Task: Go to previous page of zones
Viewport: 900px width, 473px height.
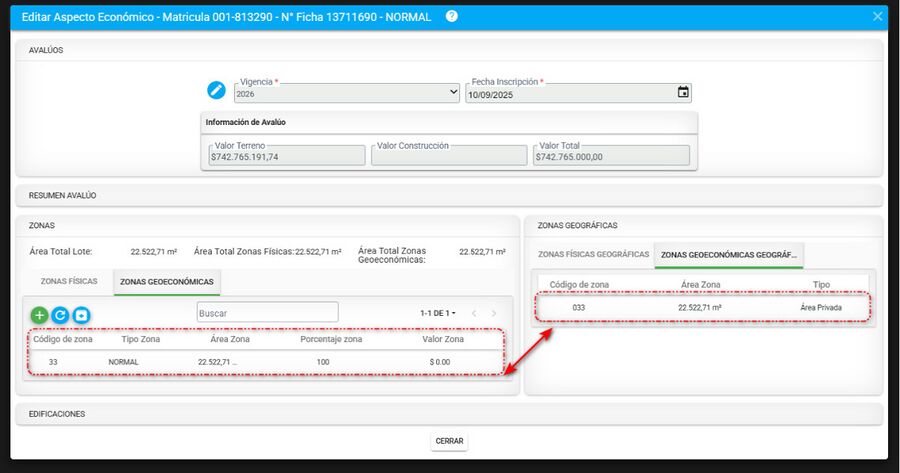Action: click(x=474, y=314)
